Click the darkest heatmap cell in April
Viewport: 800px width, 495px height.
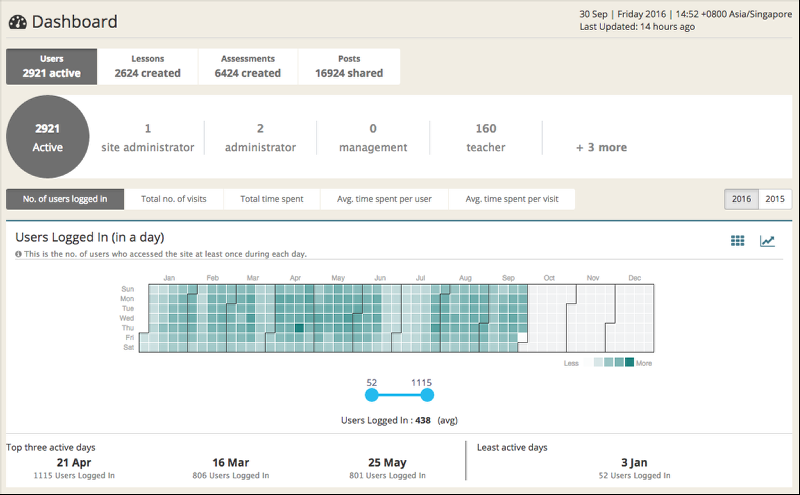click(299, 328)
